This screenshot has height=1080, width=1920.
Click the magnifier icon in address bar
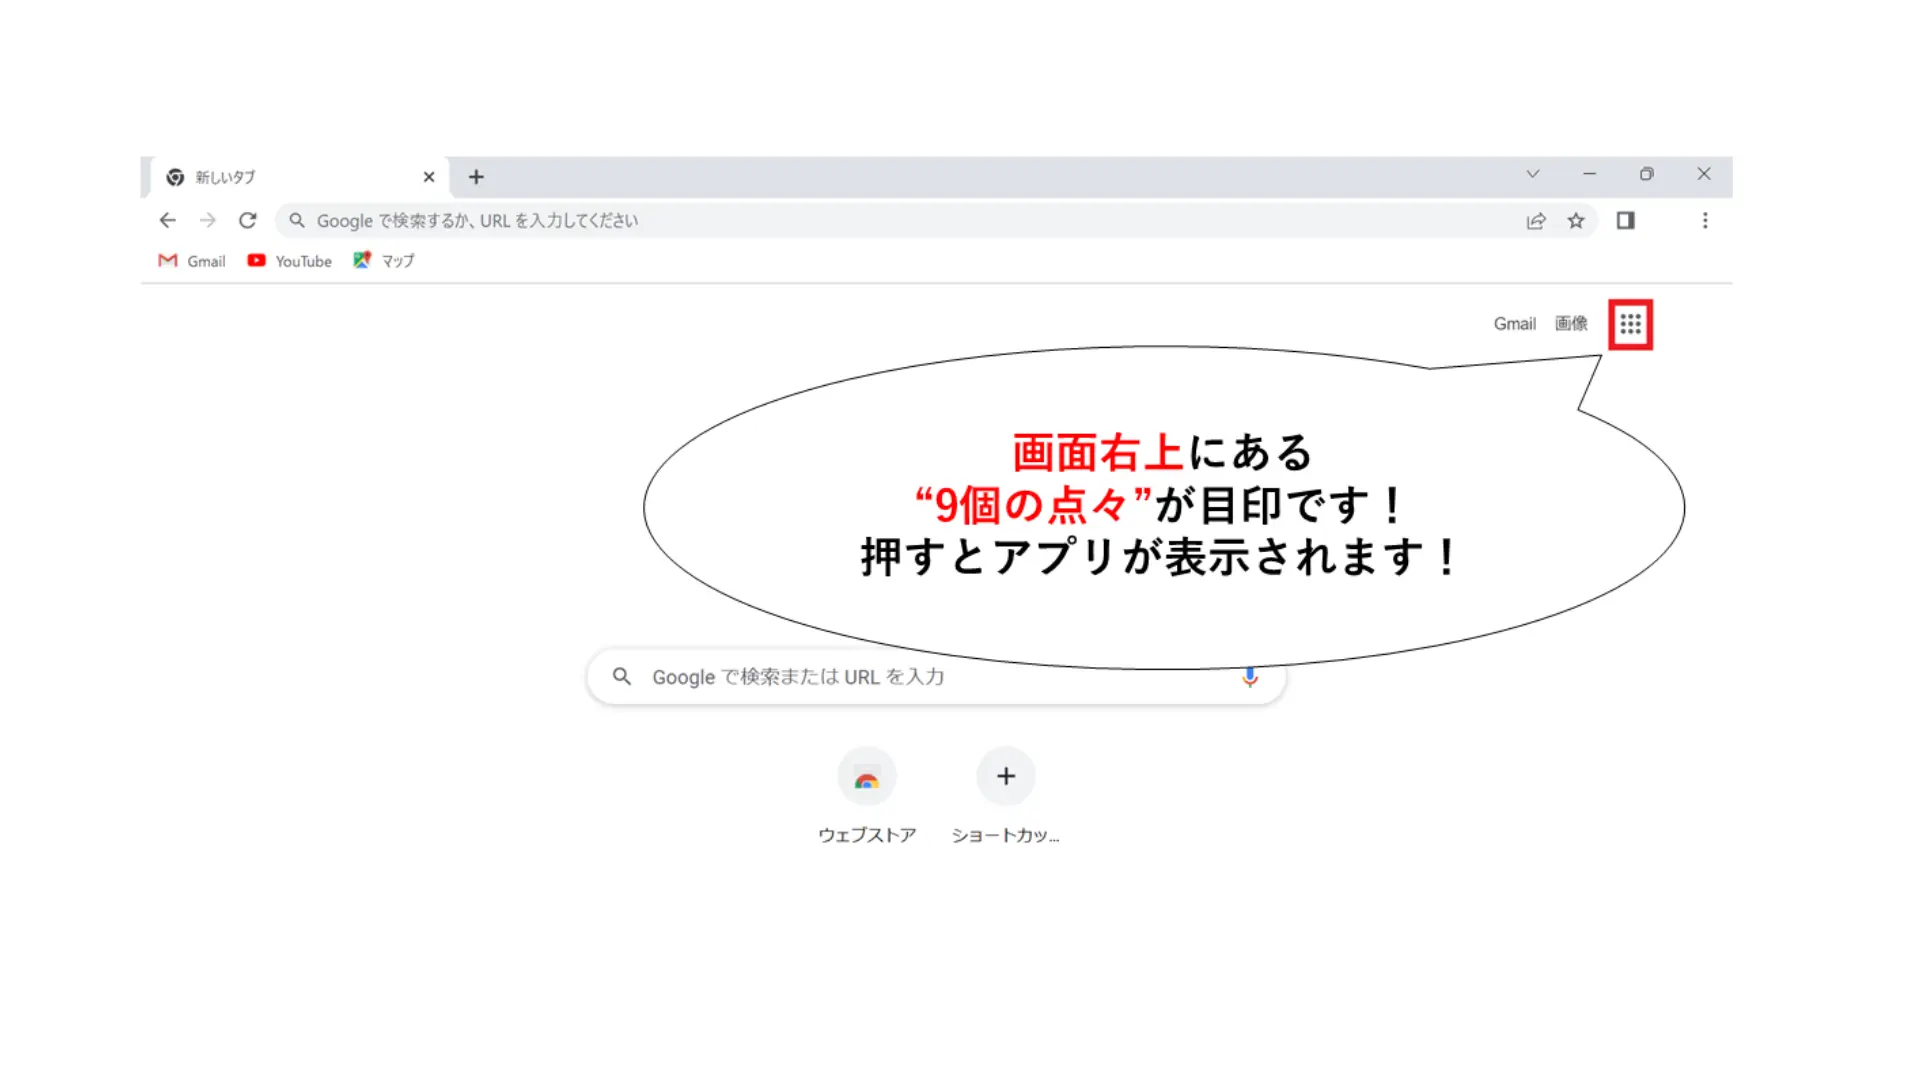tap(297, 221)
